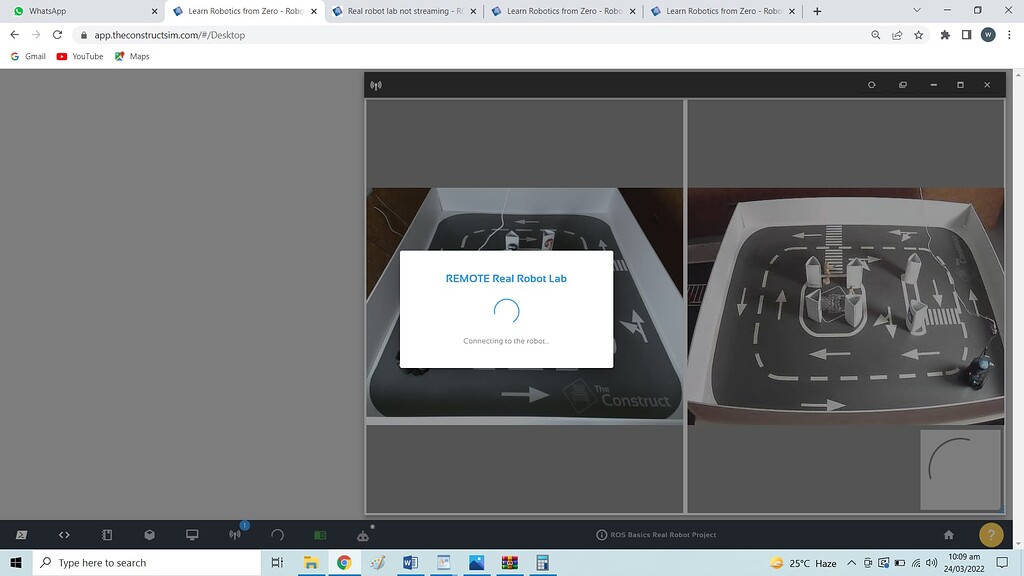
Task: Open Task View on the taskbar
Action: pyautogui.click(x=277, y=562)
